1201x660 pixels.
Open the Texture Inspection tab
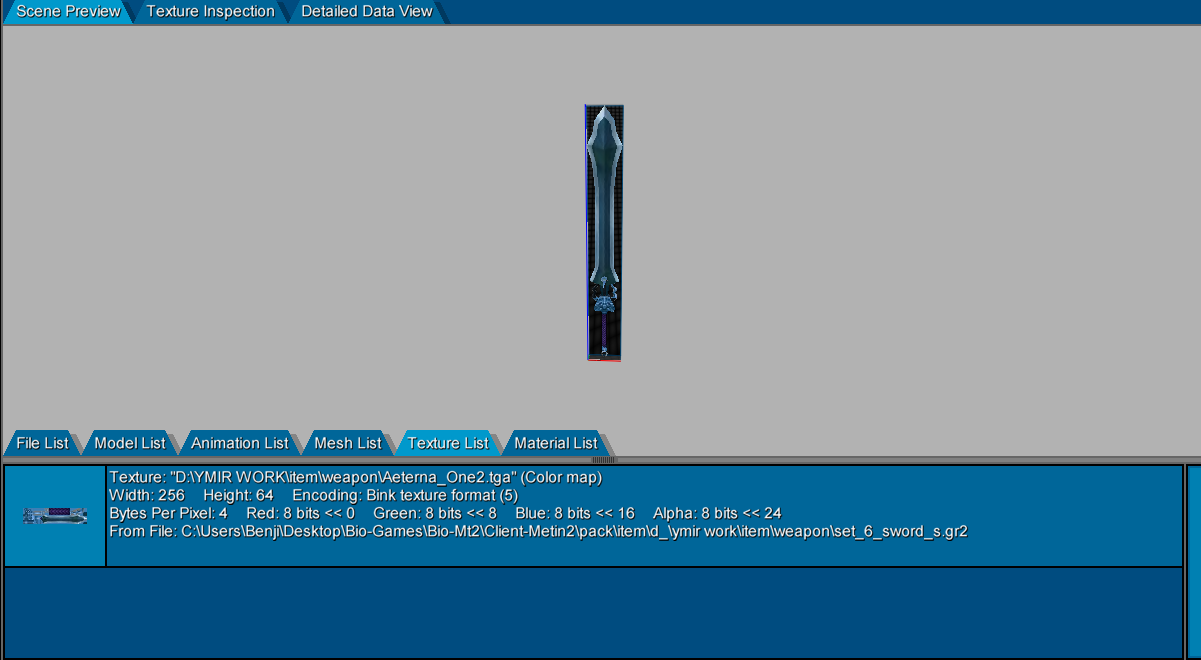[210, 12]
